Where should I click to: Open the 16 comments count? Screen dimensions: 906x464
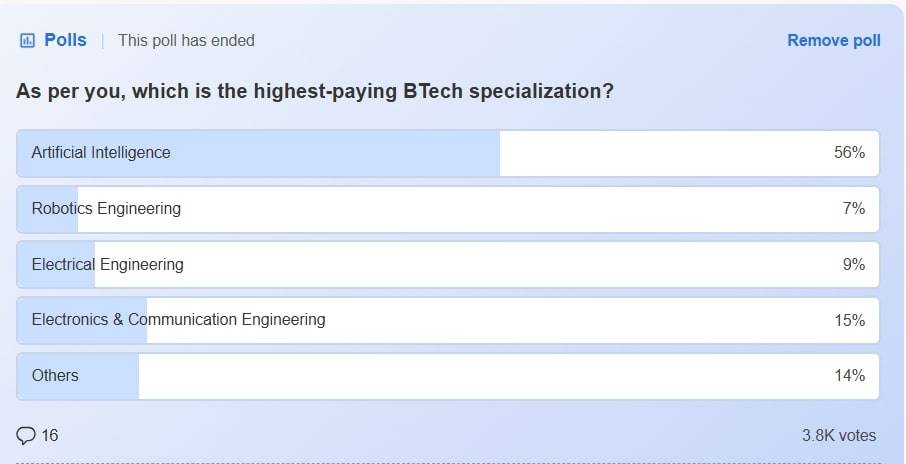50,435
